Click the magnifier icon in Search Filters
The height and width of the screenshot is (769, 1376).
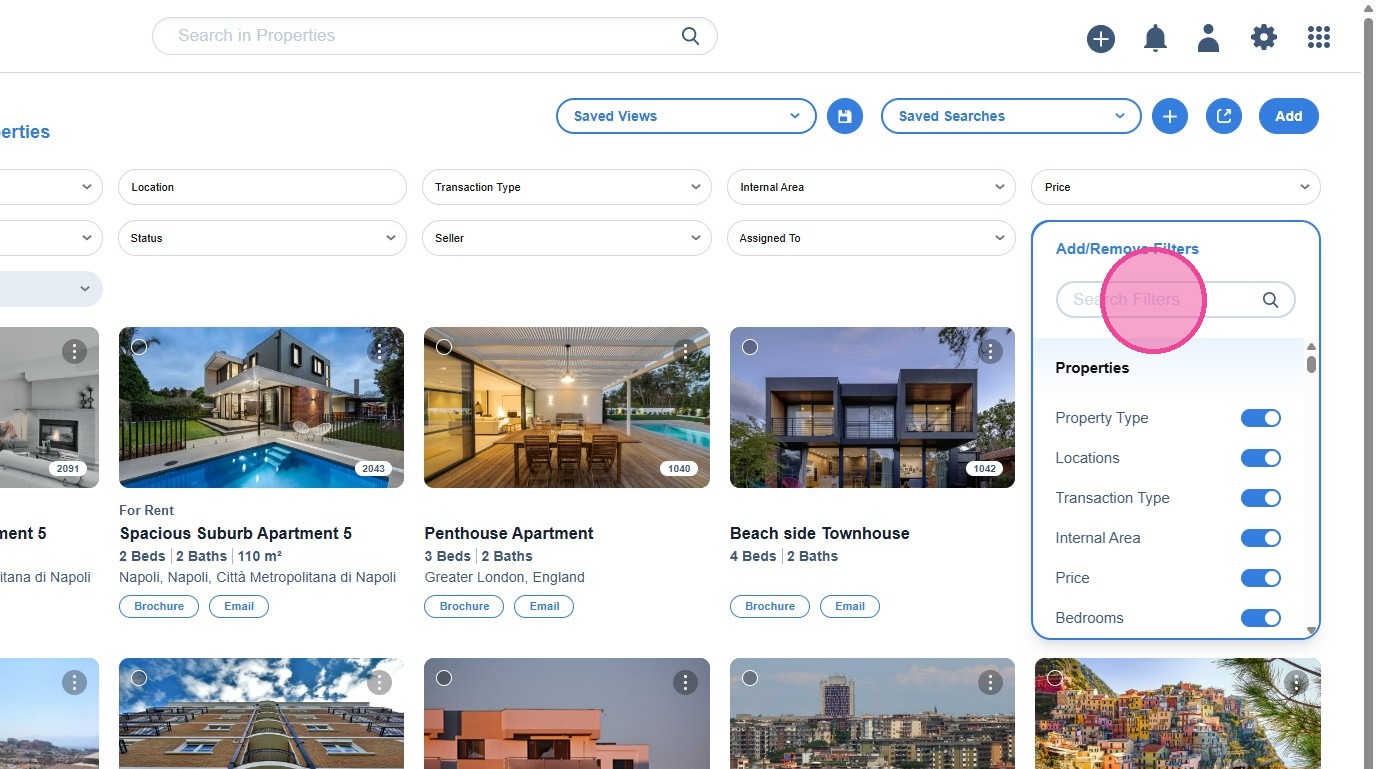pyautogui.click(x=1270, y=300)
